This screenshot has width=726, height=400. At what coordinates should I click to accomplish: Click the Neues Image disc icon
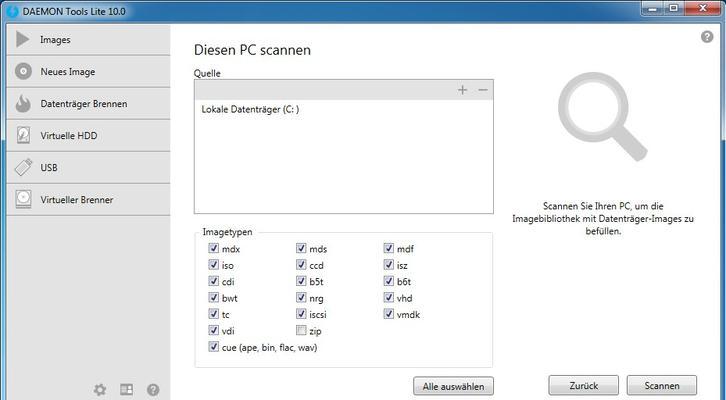(23, 71)
